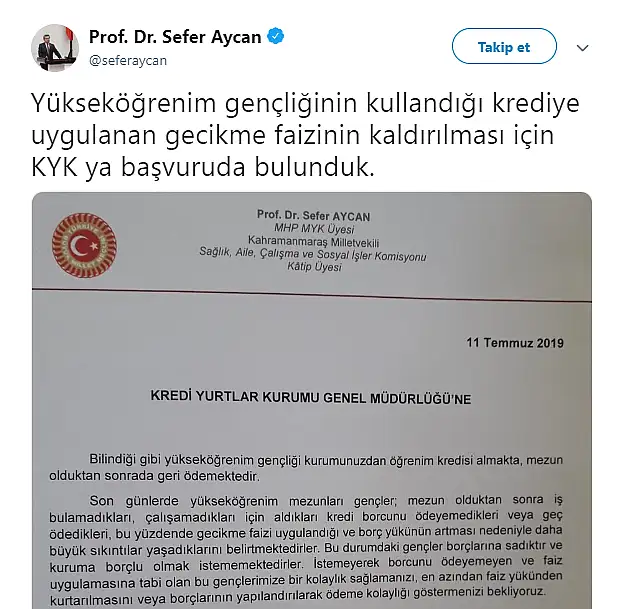Image resolution: width=622 pixels, height=609 pixels.
Task: Visit the @seferaycan handle link
Action: [128, 61]
